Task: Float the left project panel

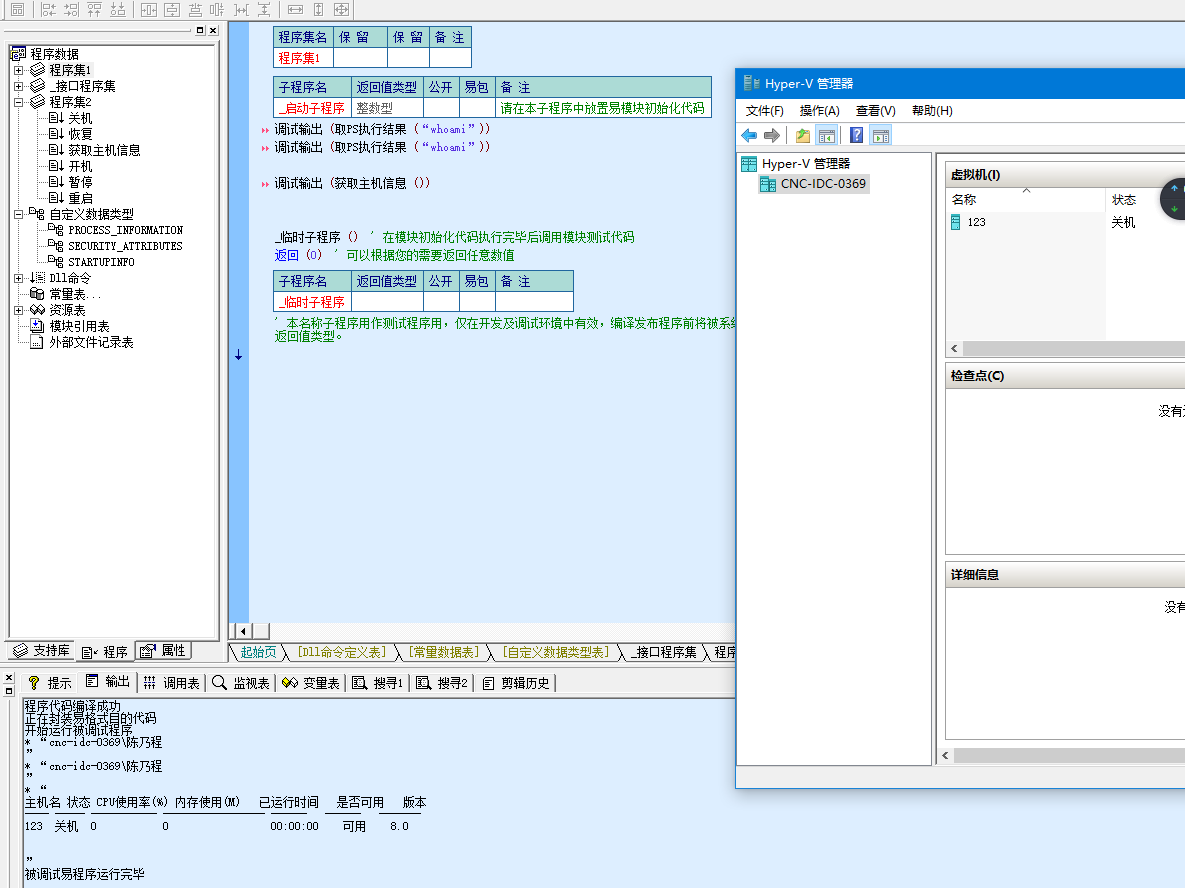Action: (200, 30)
